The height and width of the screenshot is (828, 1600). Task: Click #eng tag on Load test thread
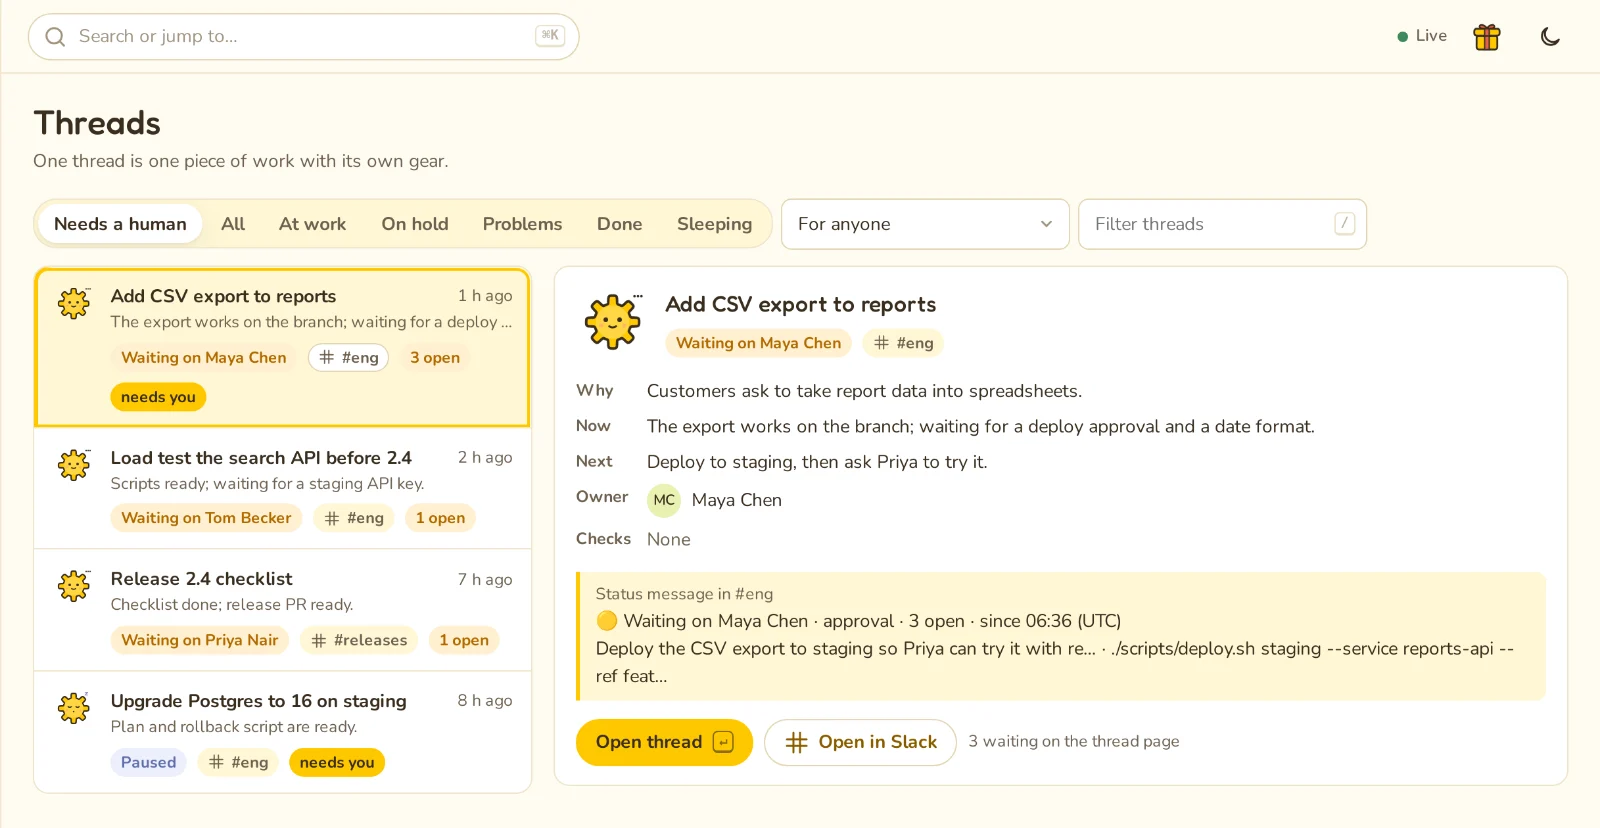tap(355, 518)
